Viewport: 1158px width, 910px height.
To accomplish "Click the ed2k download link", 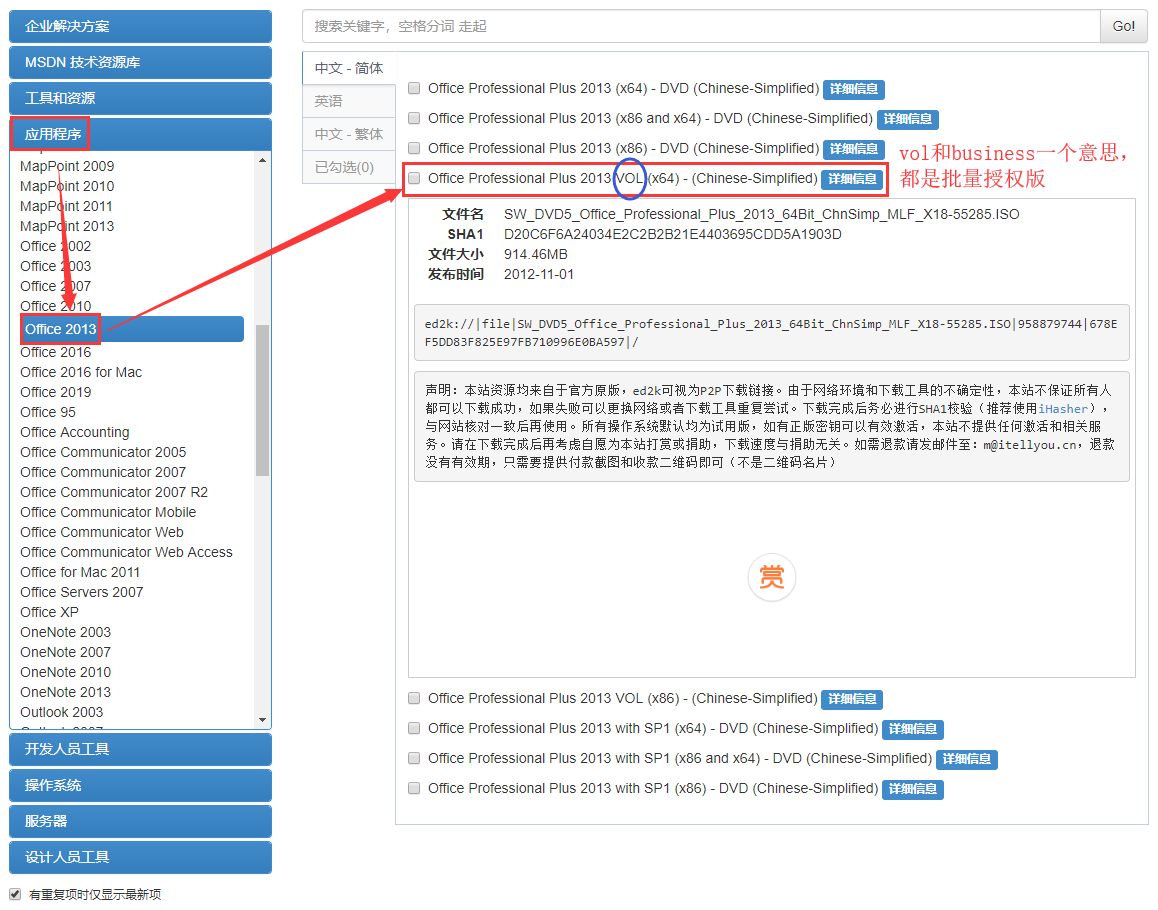I will (700, 323).
